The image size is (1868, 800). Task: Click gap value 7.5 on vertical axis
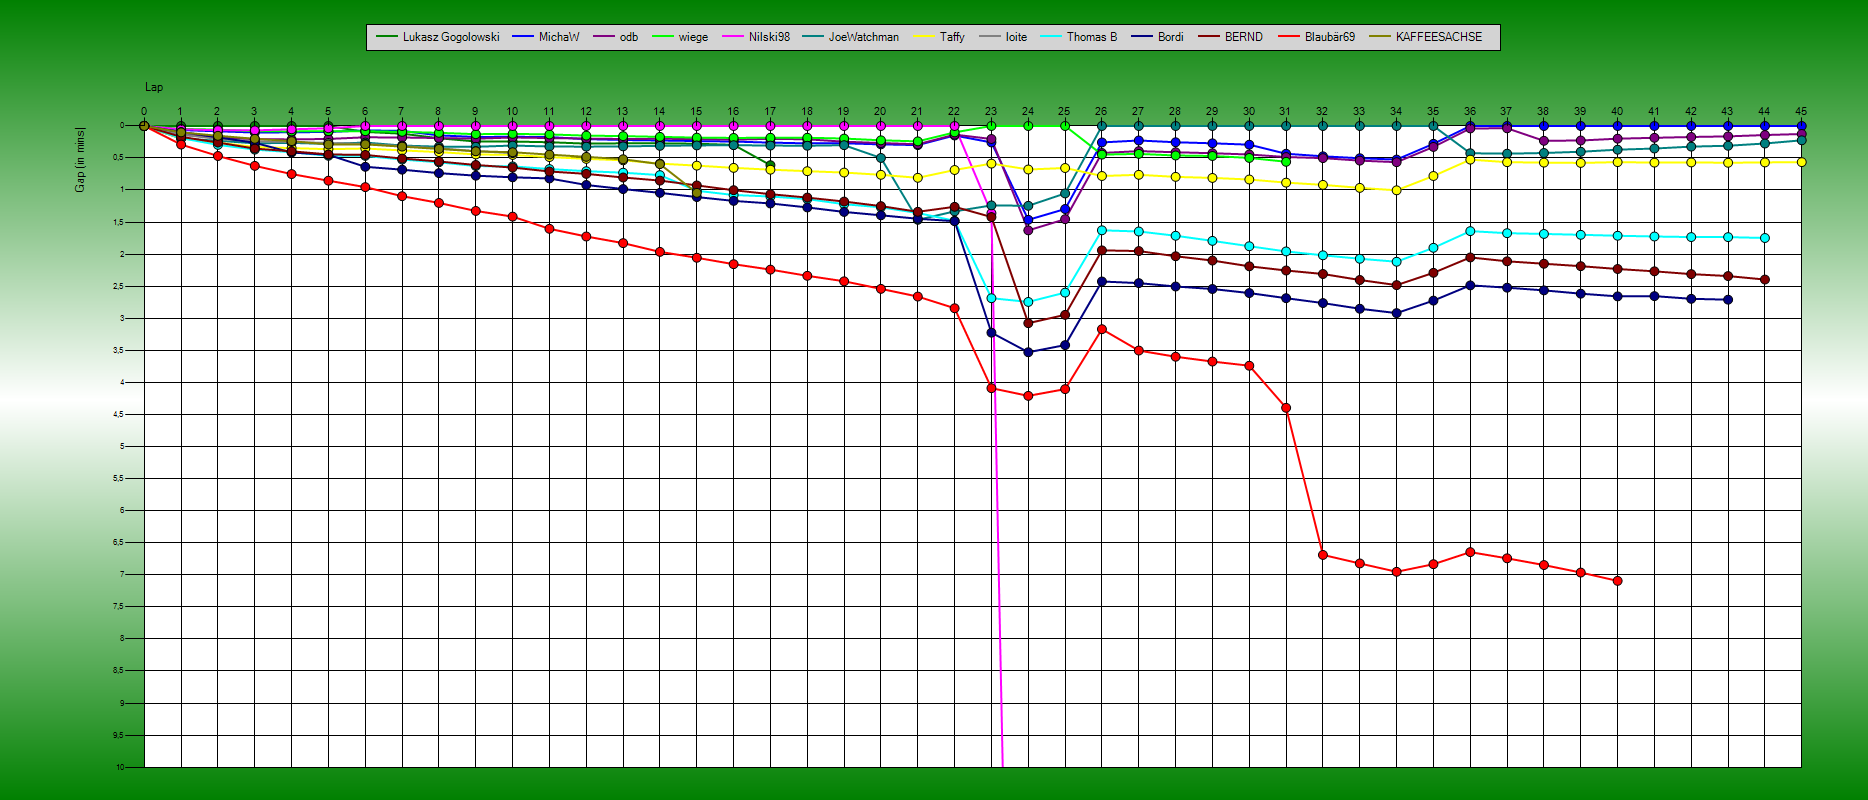(x=120, y=607)
